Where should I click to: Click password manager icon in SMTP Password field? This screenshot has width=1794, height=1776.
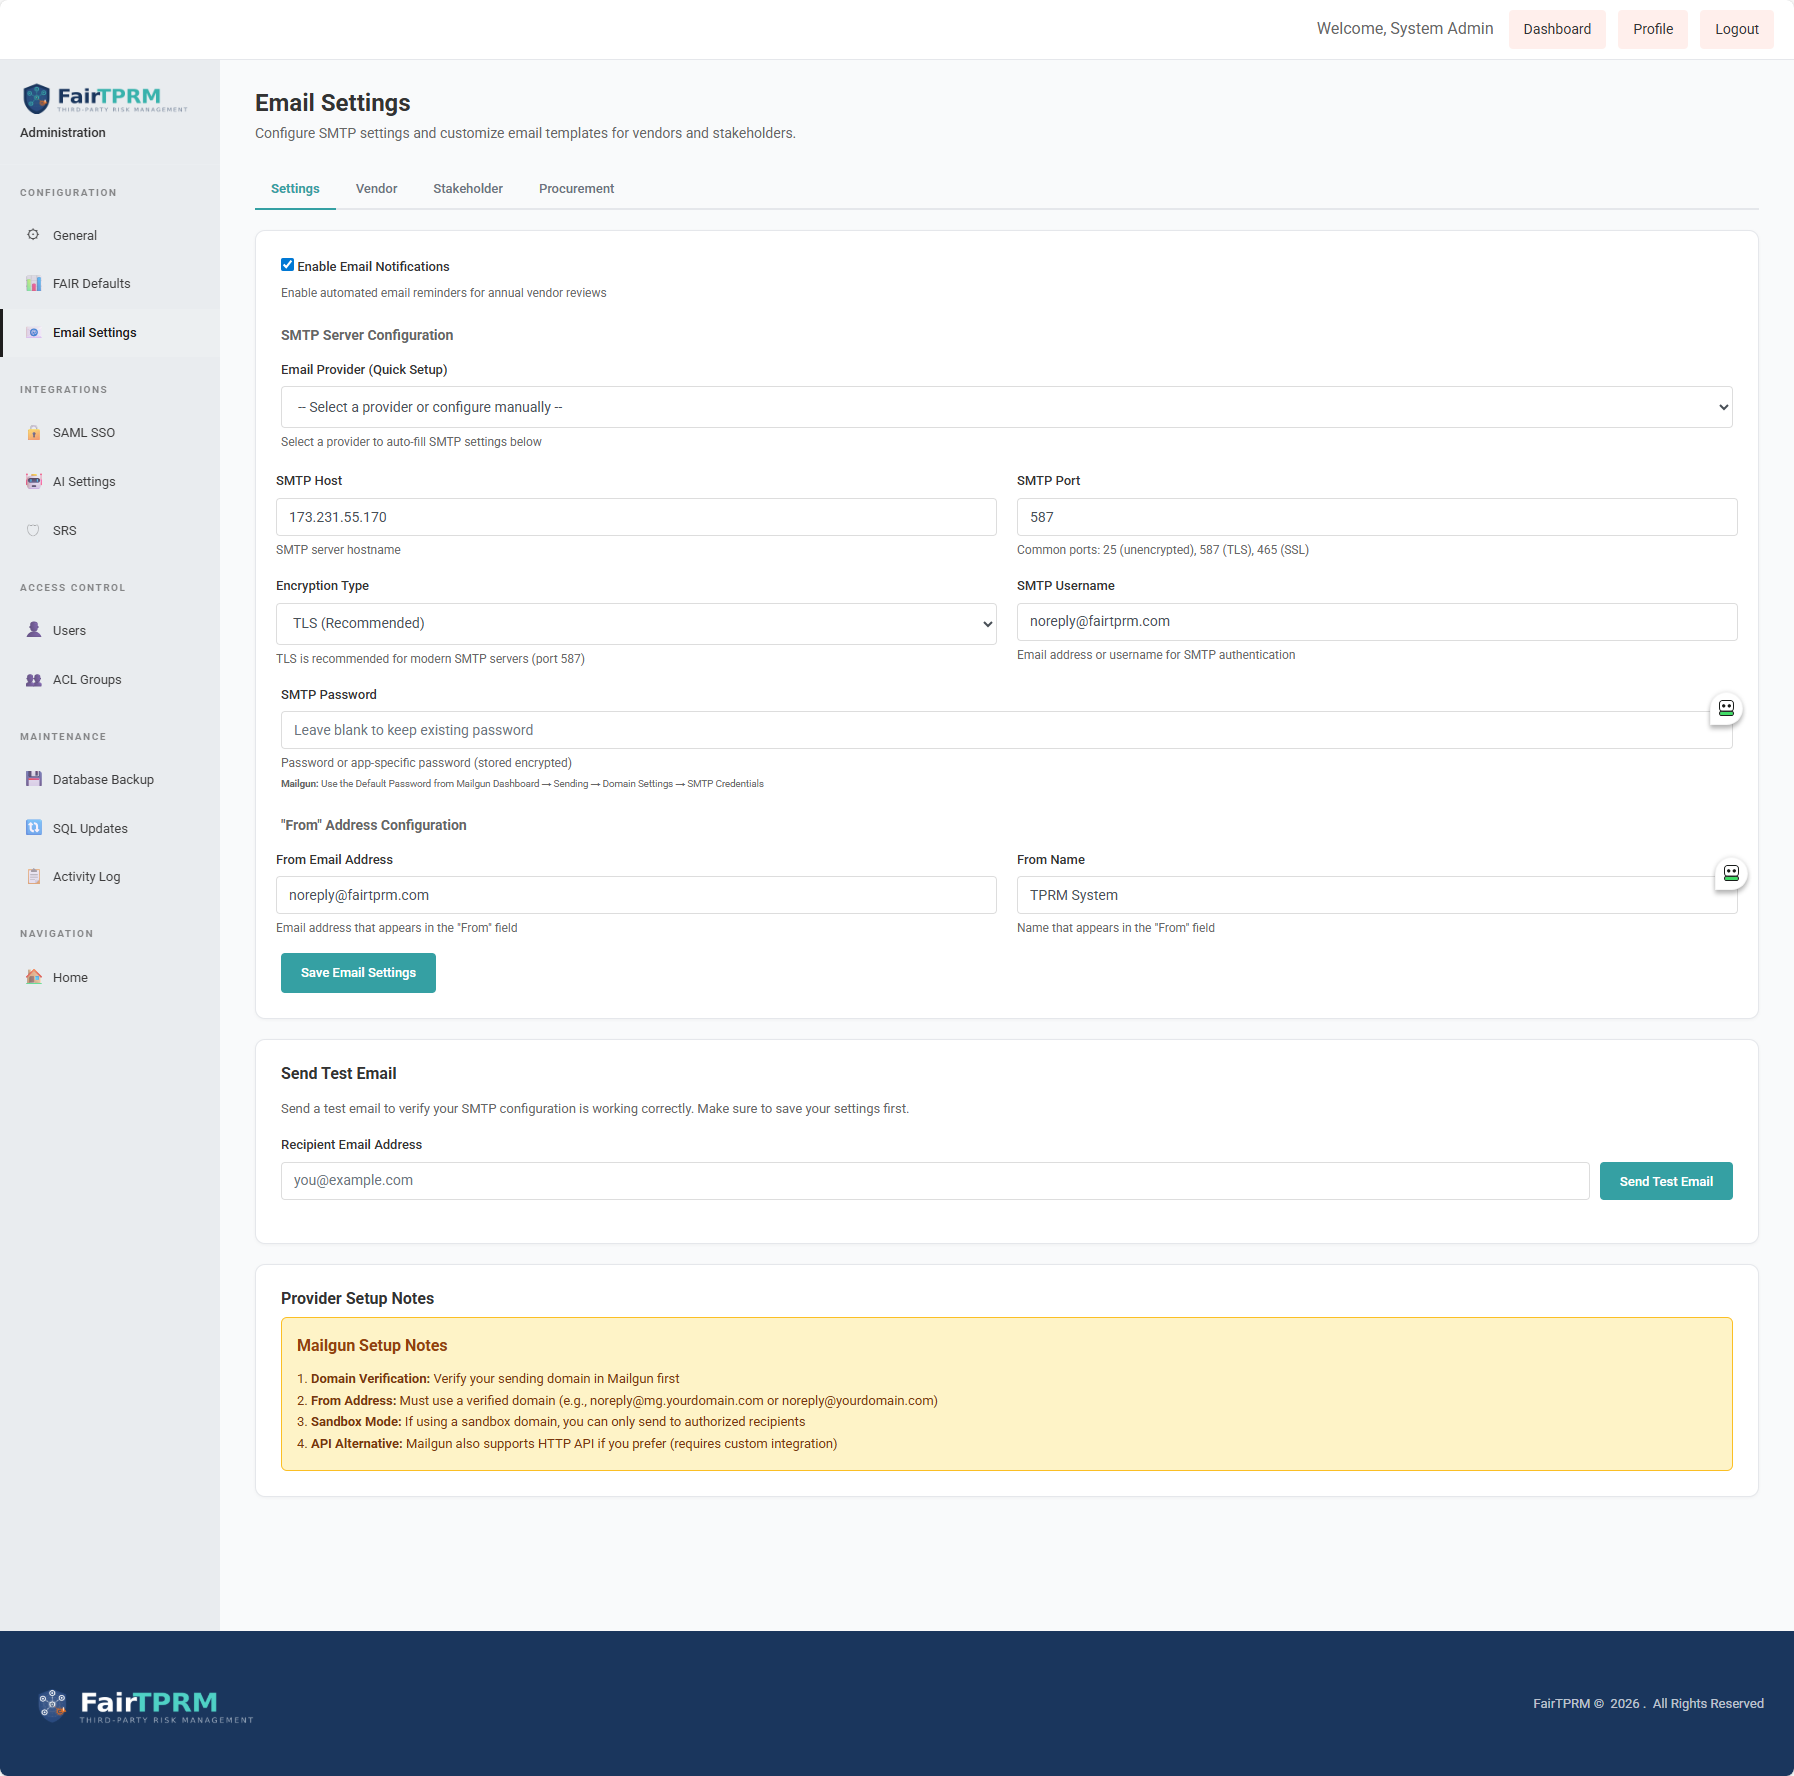[x=1725, y=708]
